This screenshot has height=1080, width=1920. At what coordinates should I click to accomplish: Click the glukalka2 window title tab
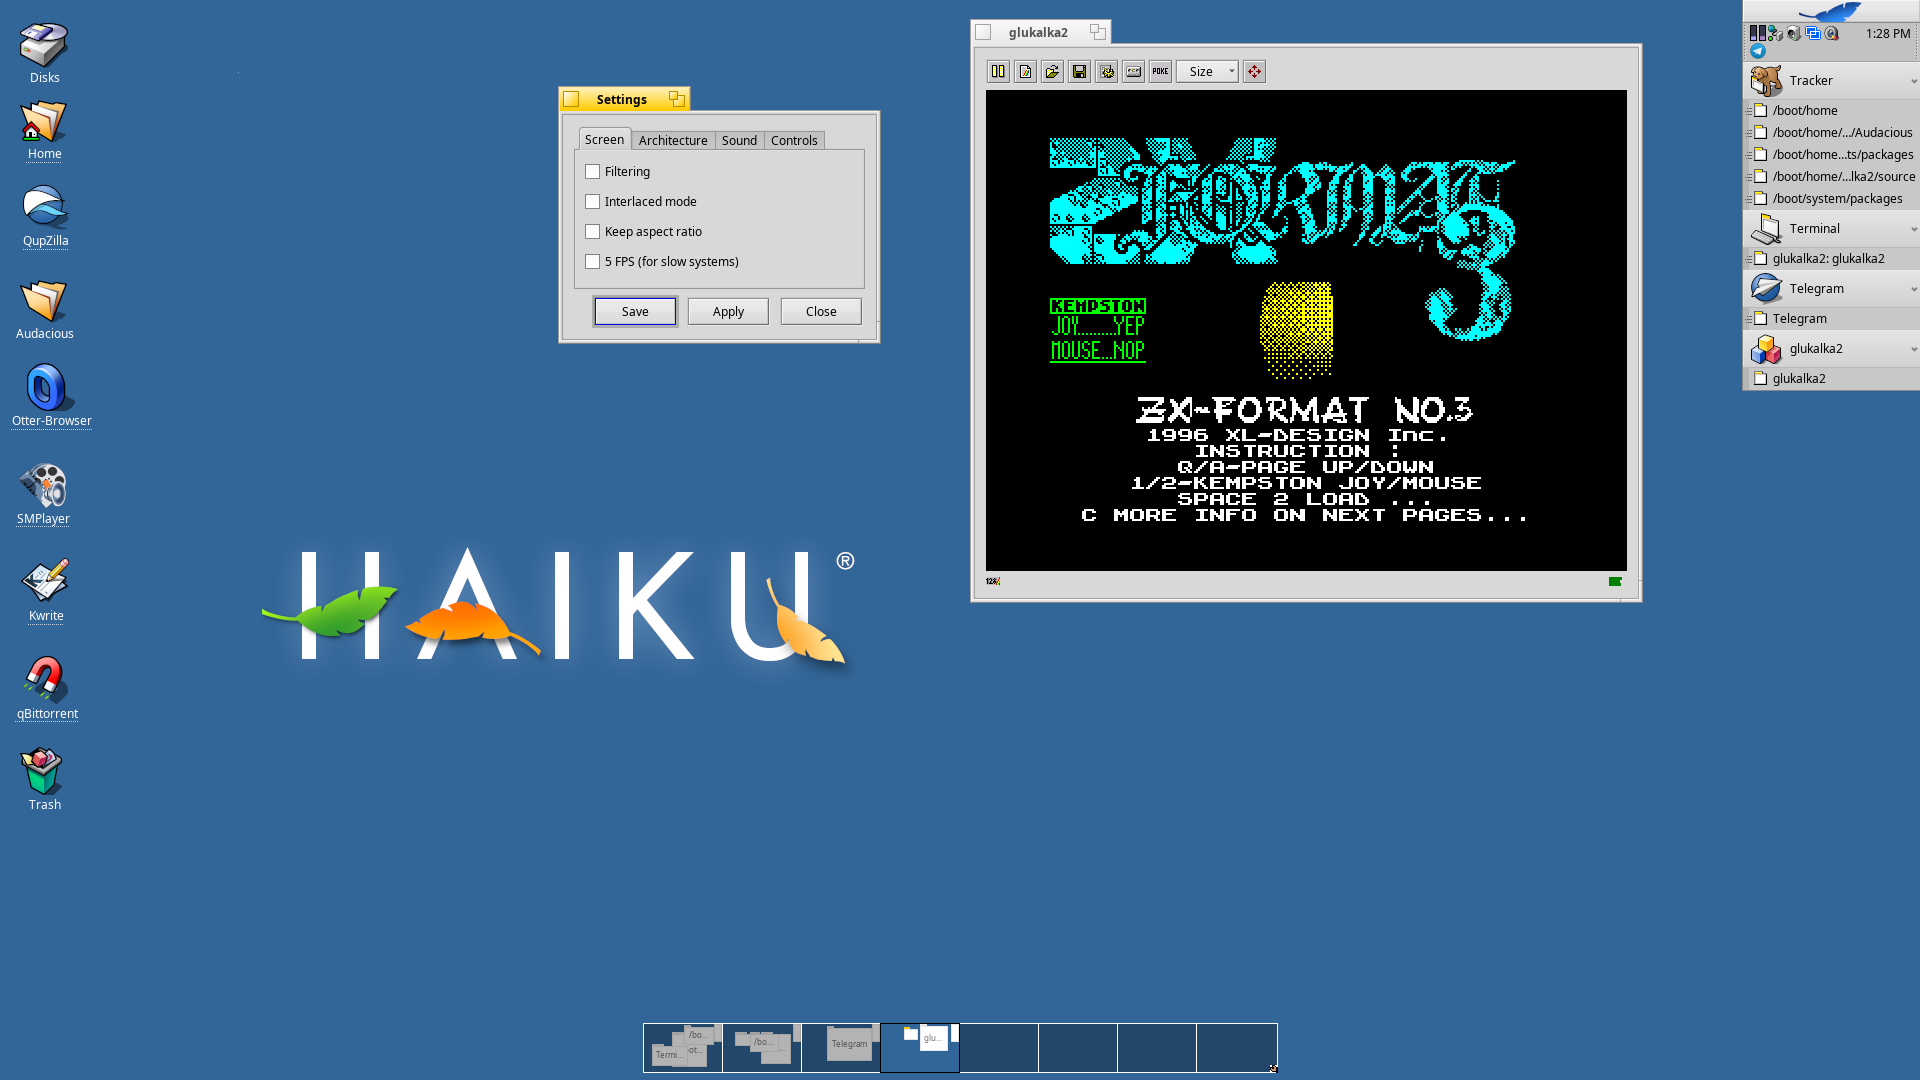tap(1038, 32)
